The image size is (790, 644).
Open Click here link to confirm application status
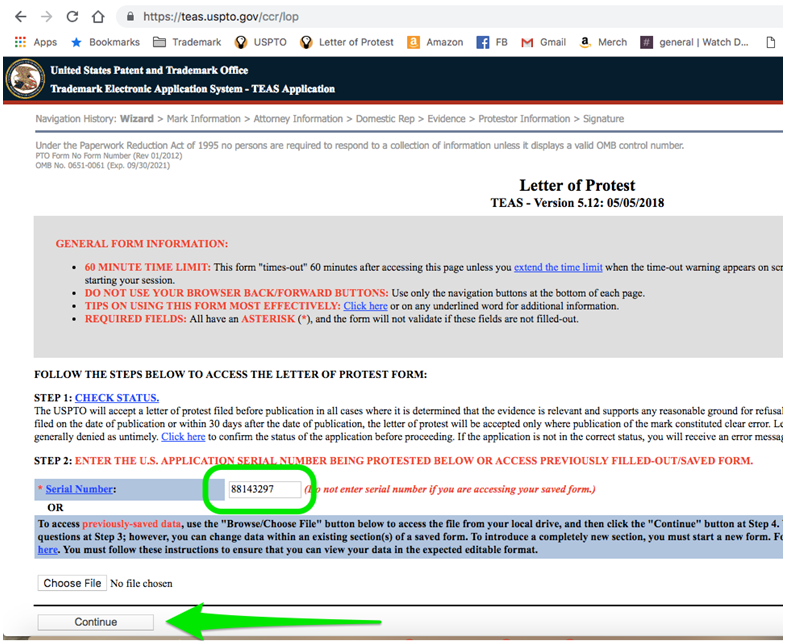[183, 437]
